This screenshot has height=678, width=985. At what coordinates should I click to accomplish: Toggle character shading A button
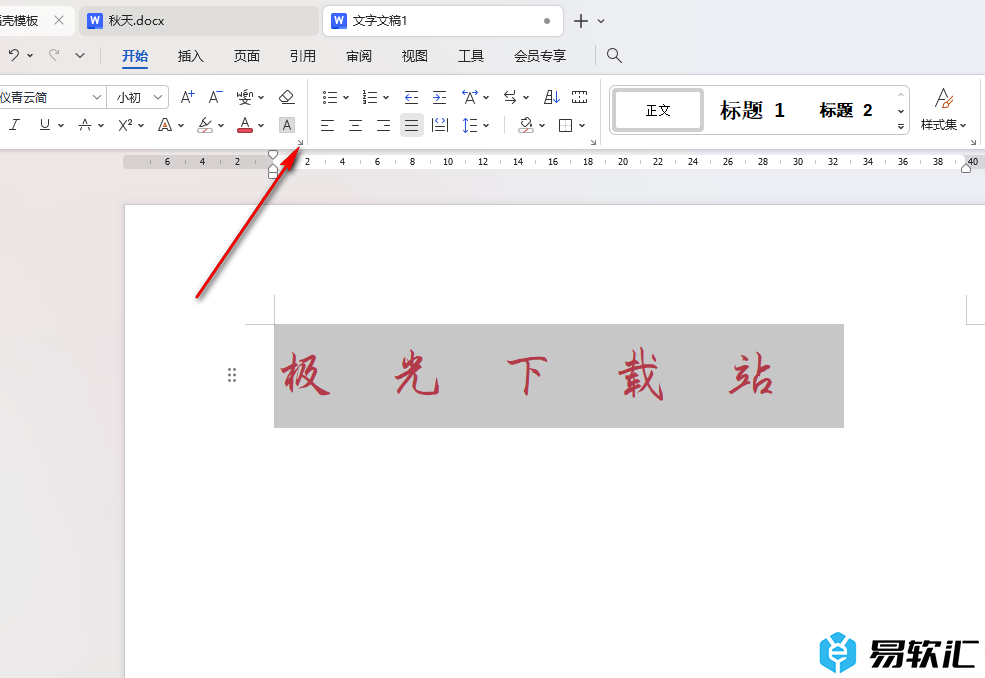click(x=286, y=125)
